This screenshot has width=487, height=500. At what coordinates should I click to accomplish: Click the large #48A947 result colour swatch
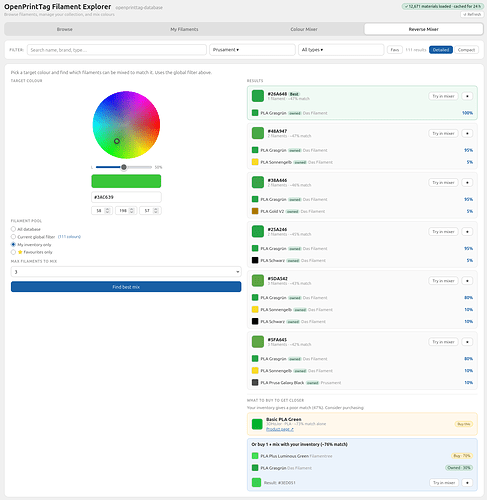pyautogui.click(x=258, y=133)
